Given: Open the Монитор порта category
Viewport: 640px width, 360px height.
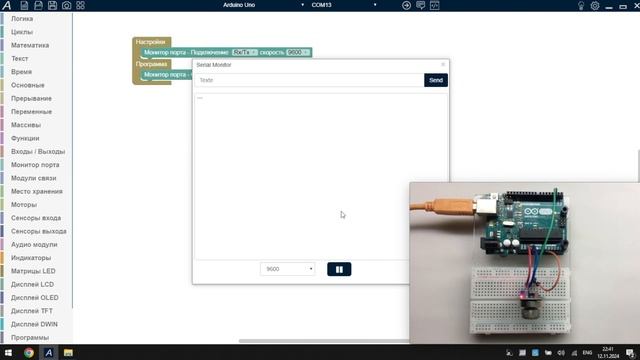Looking at the screenshot, I should [36, 164].
